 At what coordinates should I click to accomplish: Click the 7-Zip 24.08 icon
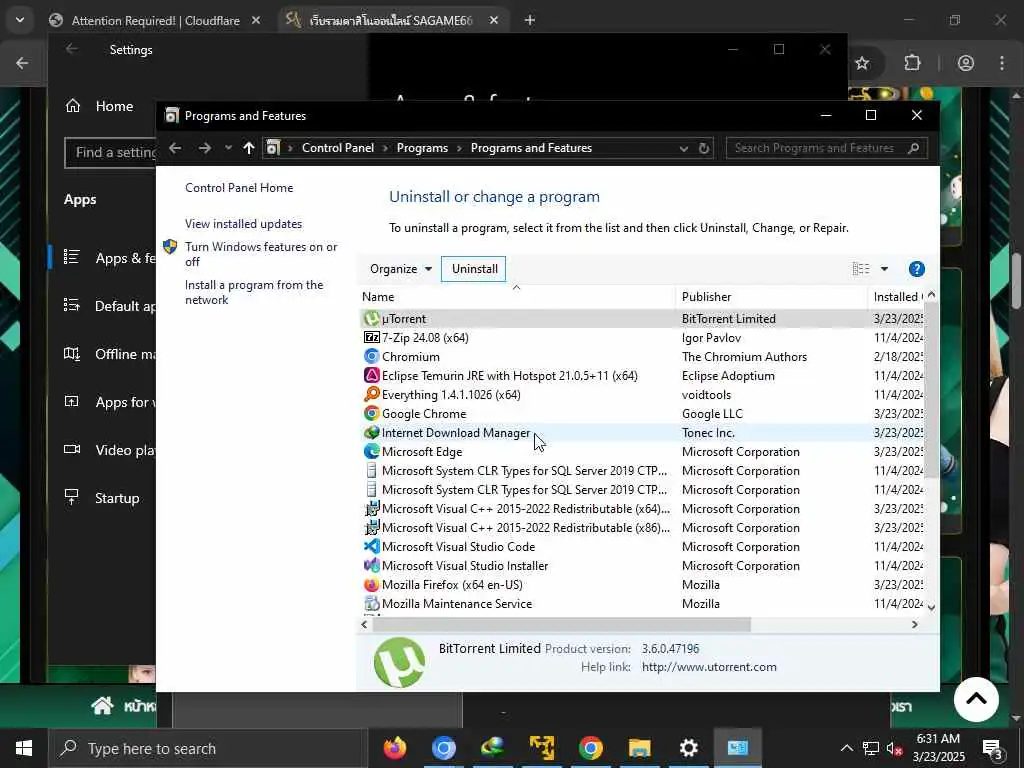pyautogui.click(x=372, y=338)
